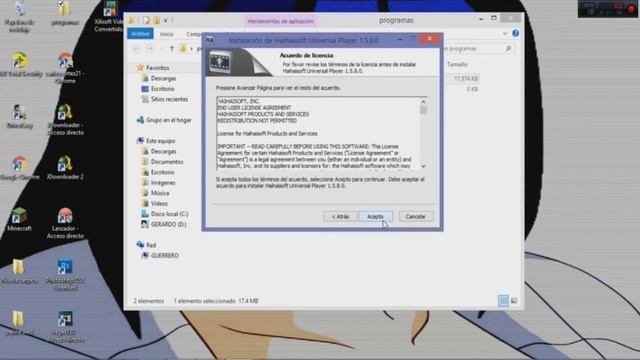Go back with the < Atrás button
This screenshot has width=640, height=360.
[x=340, y=216]
